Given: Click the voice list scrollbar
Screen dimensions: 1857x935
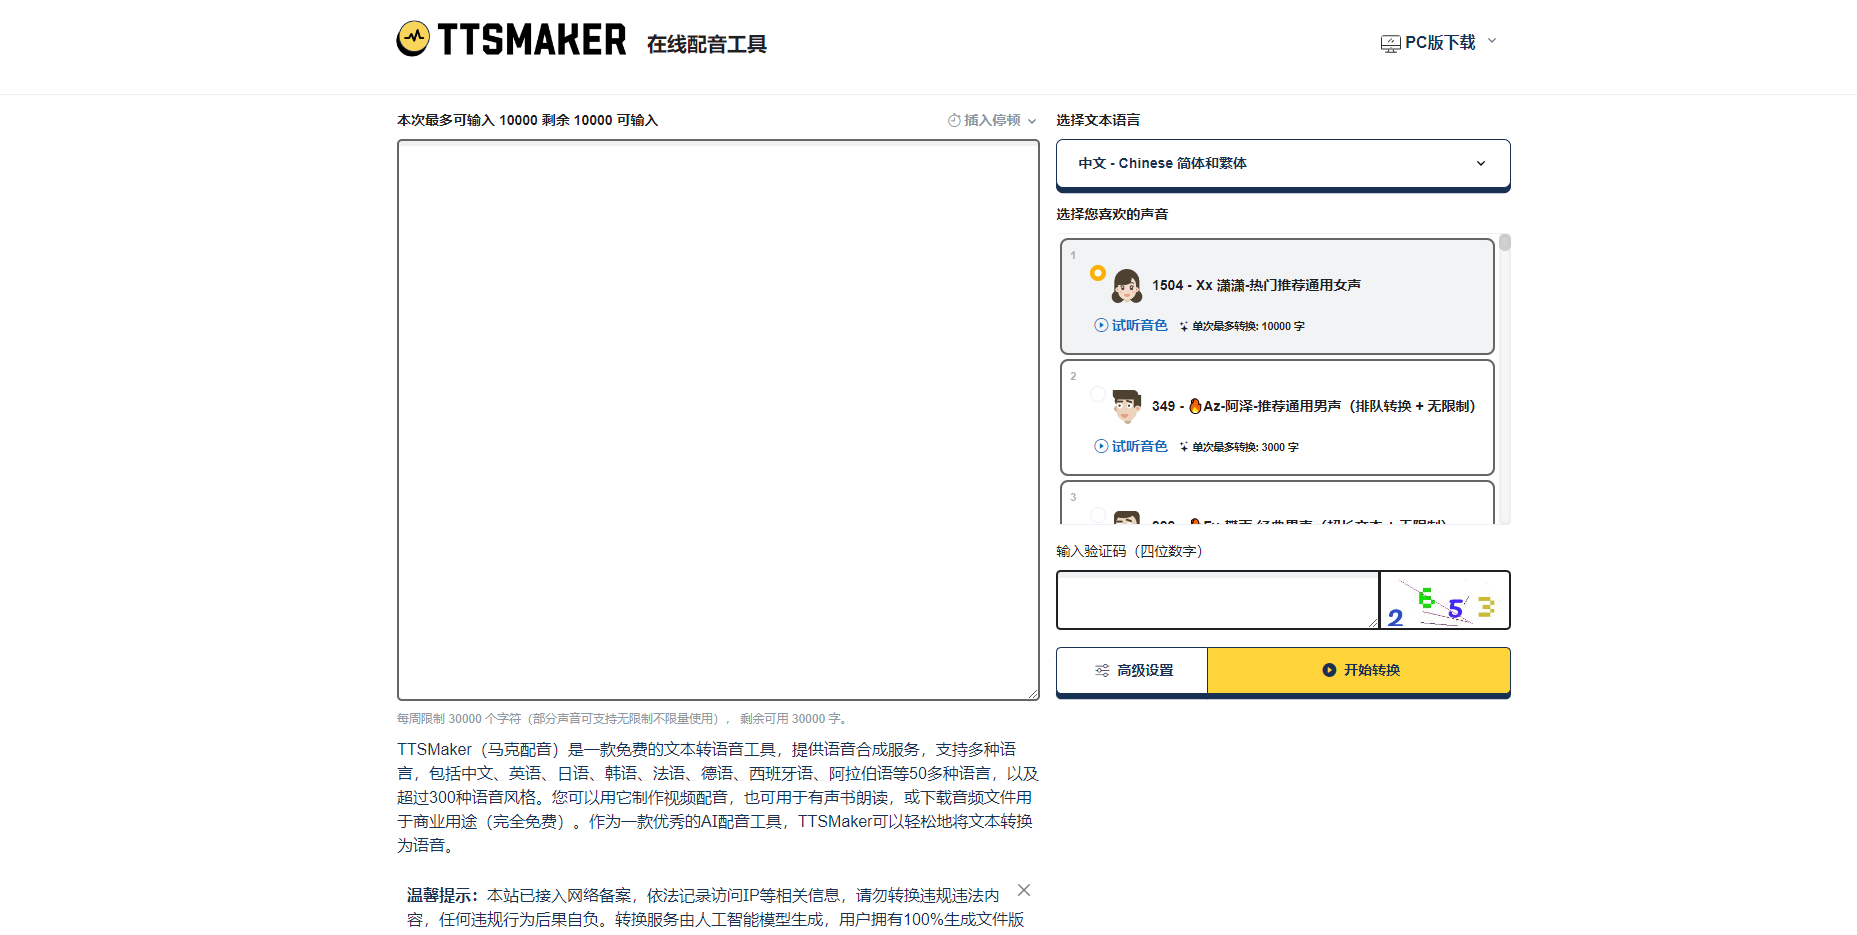Looking at the screenshot, I should (1504, 380).
